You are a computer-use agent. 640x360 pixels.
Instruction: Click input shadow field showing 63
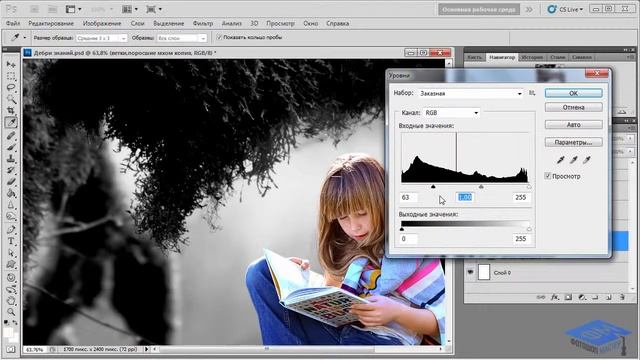(409, 198)
